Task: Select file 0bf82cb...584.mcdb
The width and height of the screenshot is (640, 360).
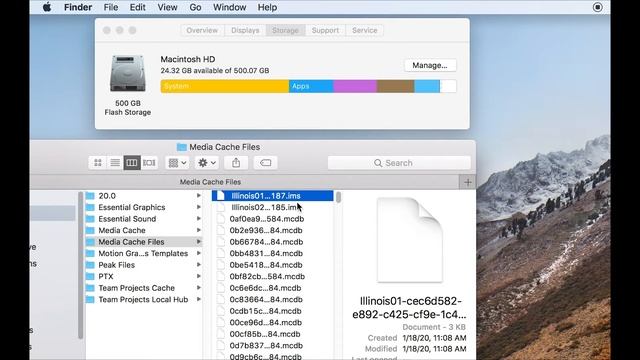Action: point(273,276)
